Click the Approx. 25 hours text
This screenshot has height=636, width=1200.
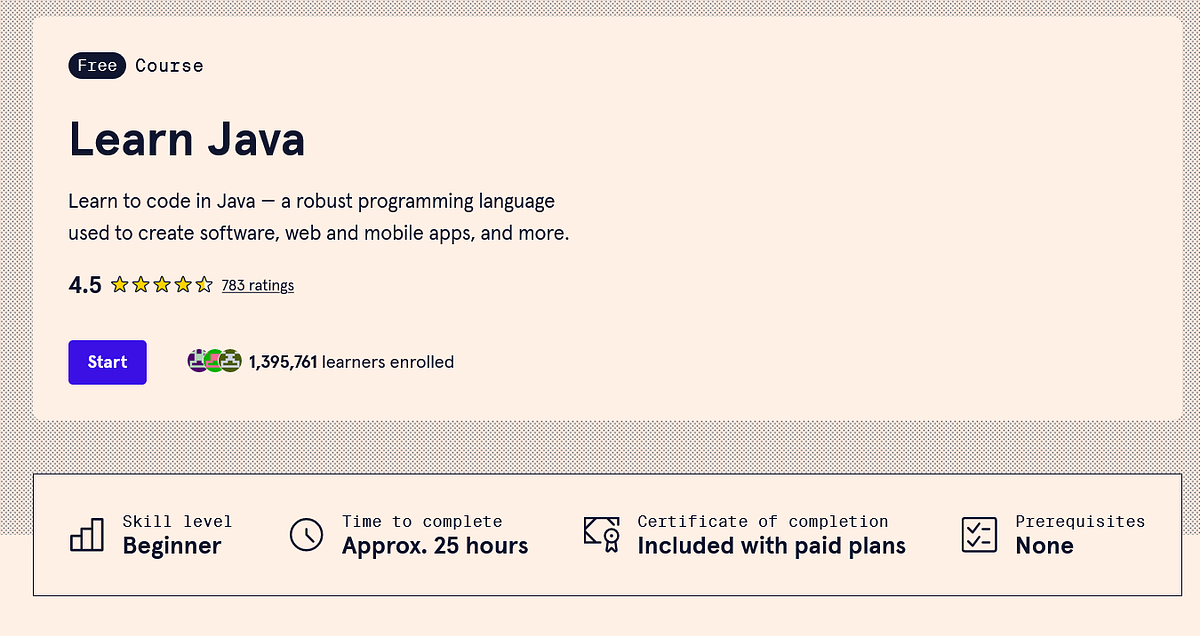pyautogui.click(x=435, y=546)
